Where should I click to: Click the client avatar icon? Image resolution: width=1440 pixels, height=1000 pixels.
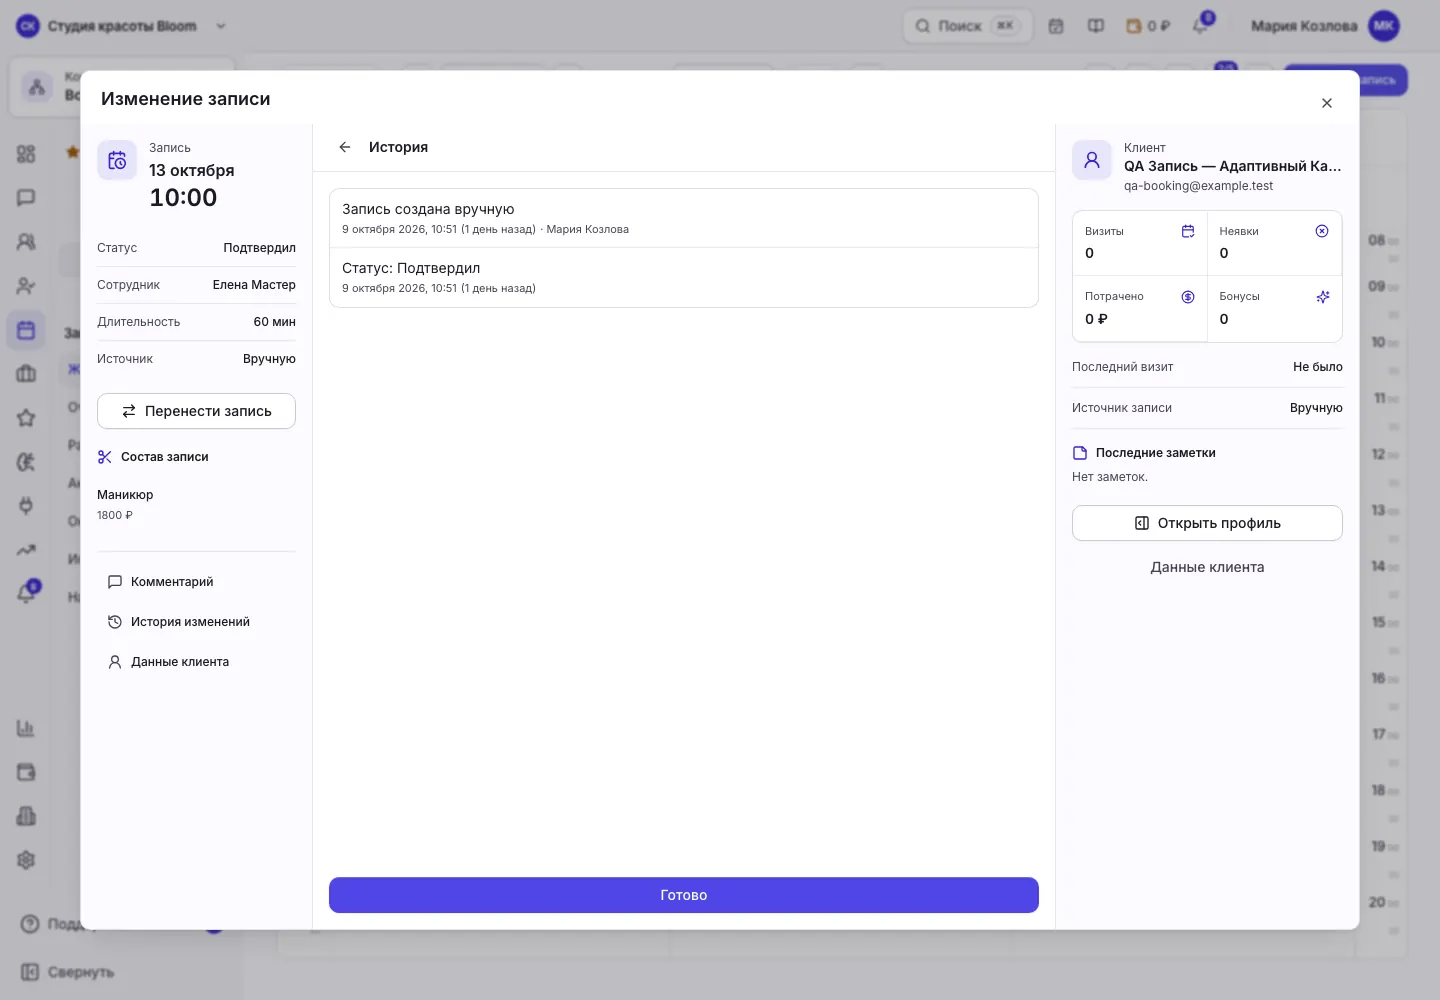[x=1092, y=160]
